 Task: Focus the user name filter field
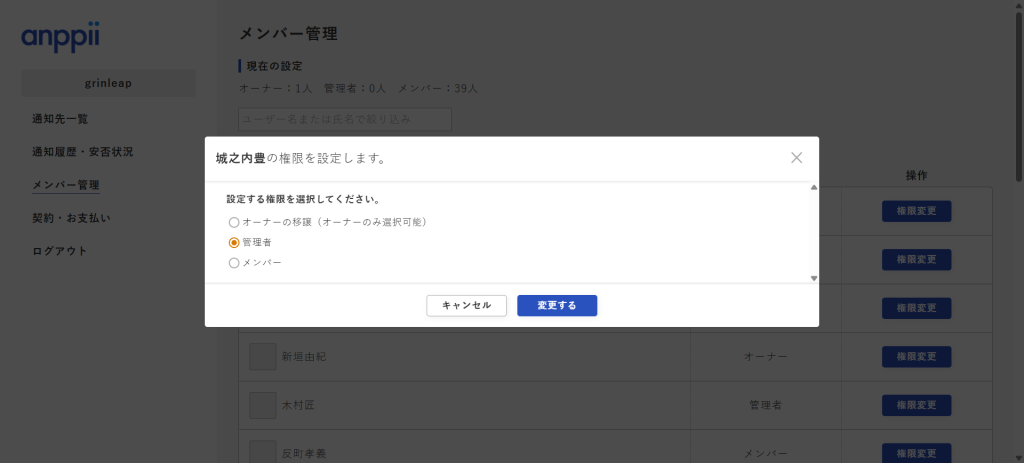345,119
